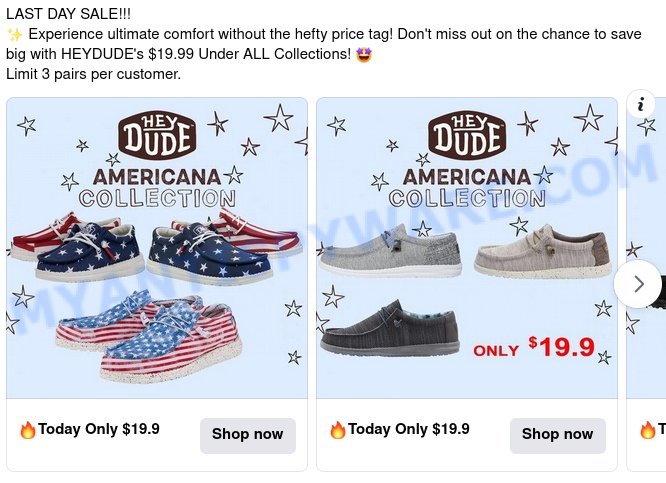
Task: Select the beige shoe image
Action: 542,251
